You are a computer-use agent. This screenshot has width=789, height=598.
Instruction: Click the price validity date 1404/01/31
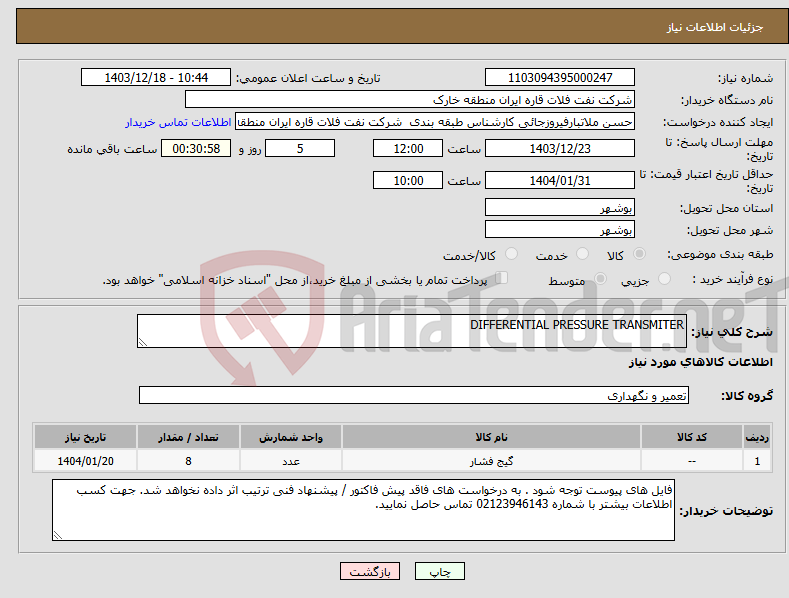click(560, 180)
